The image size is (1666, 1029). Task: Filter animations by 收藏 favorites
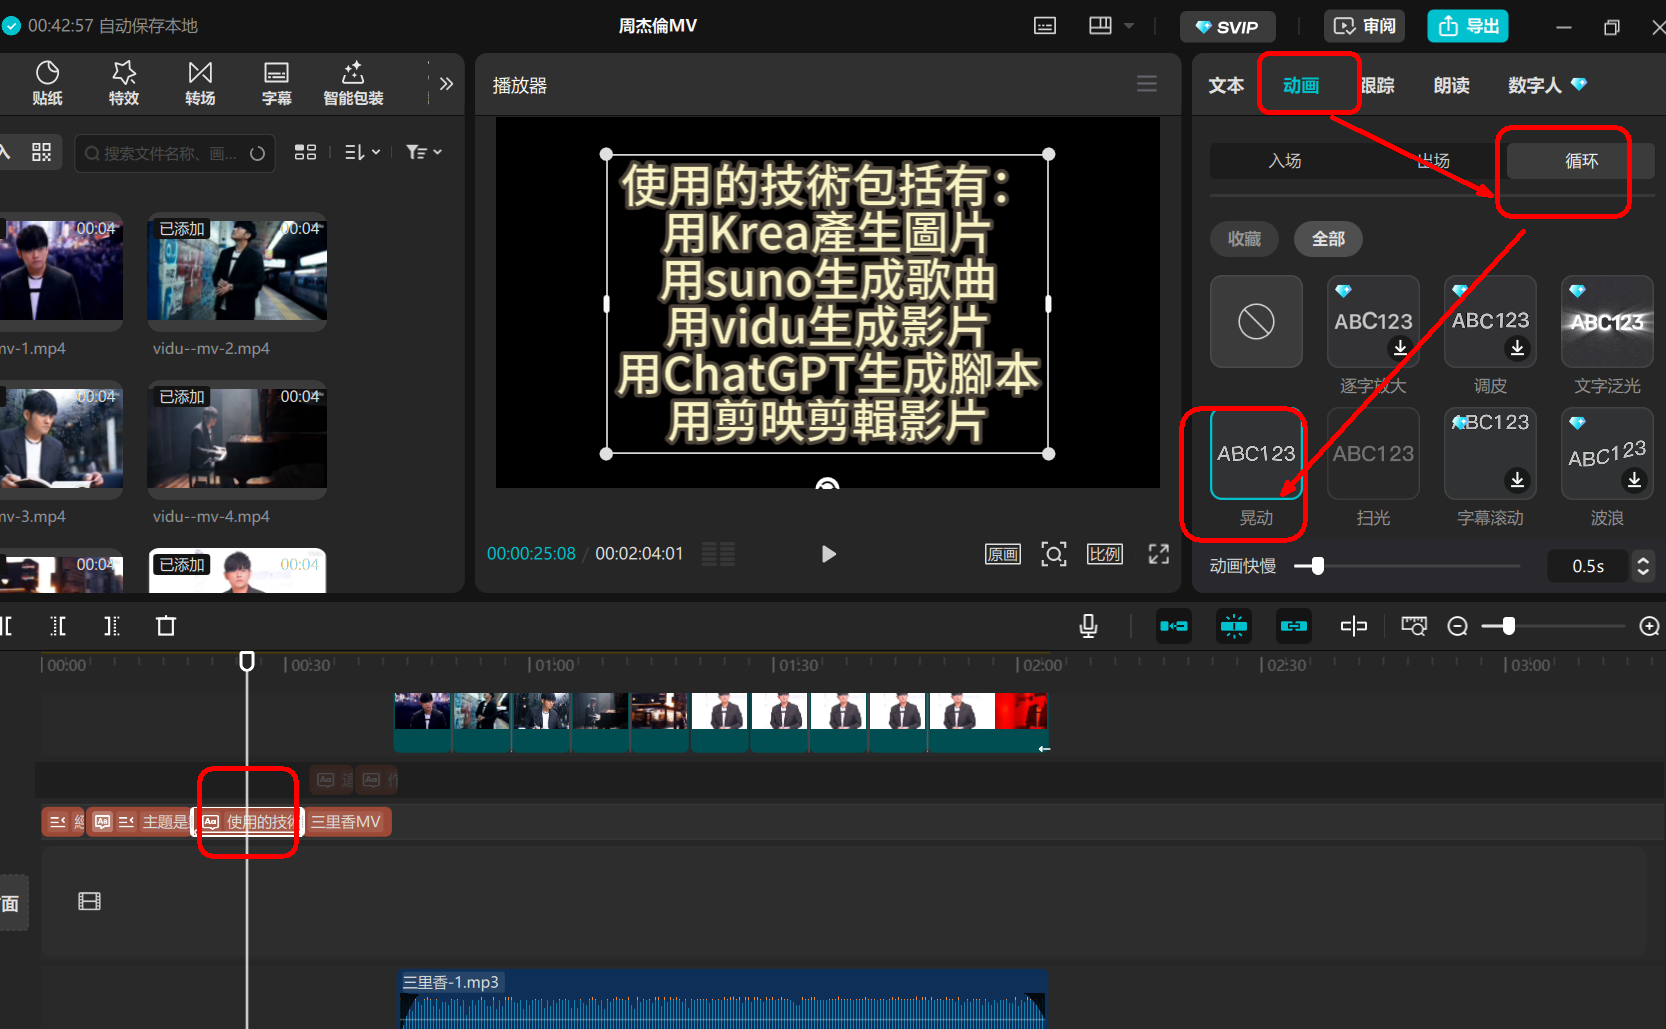coord(1245,239)
